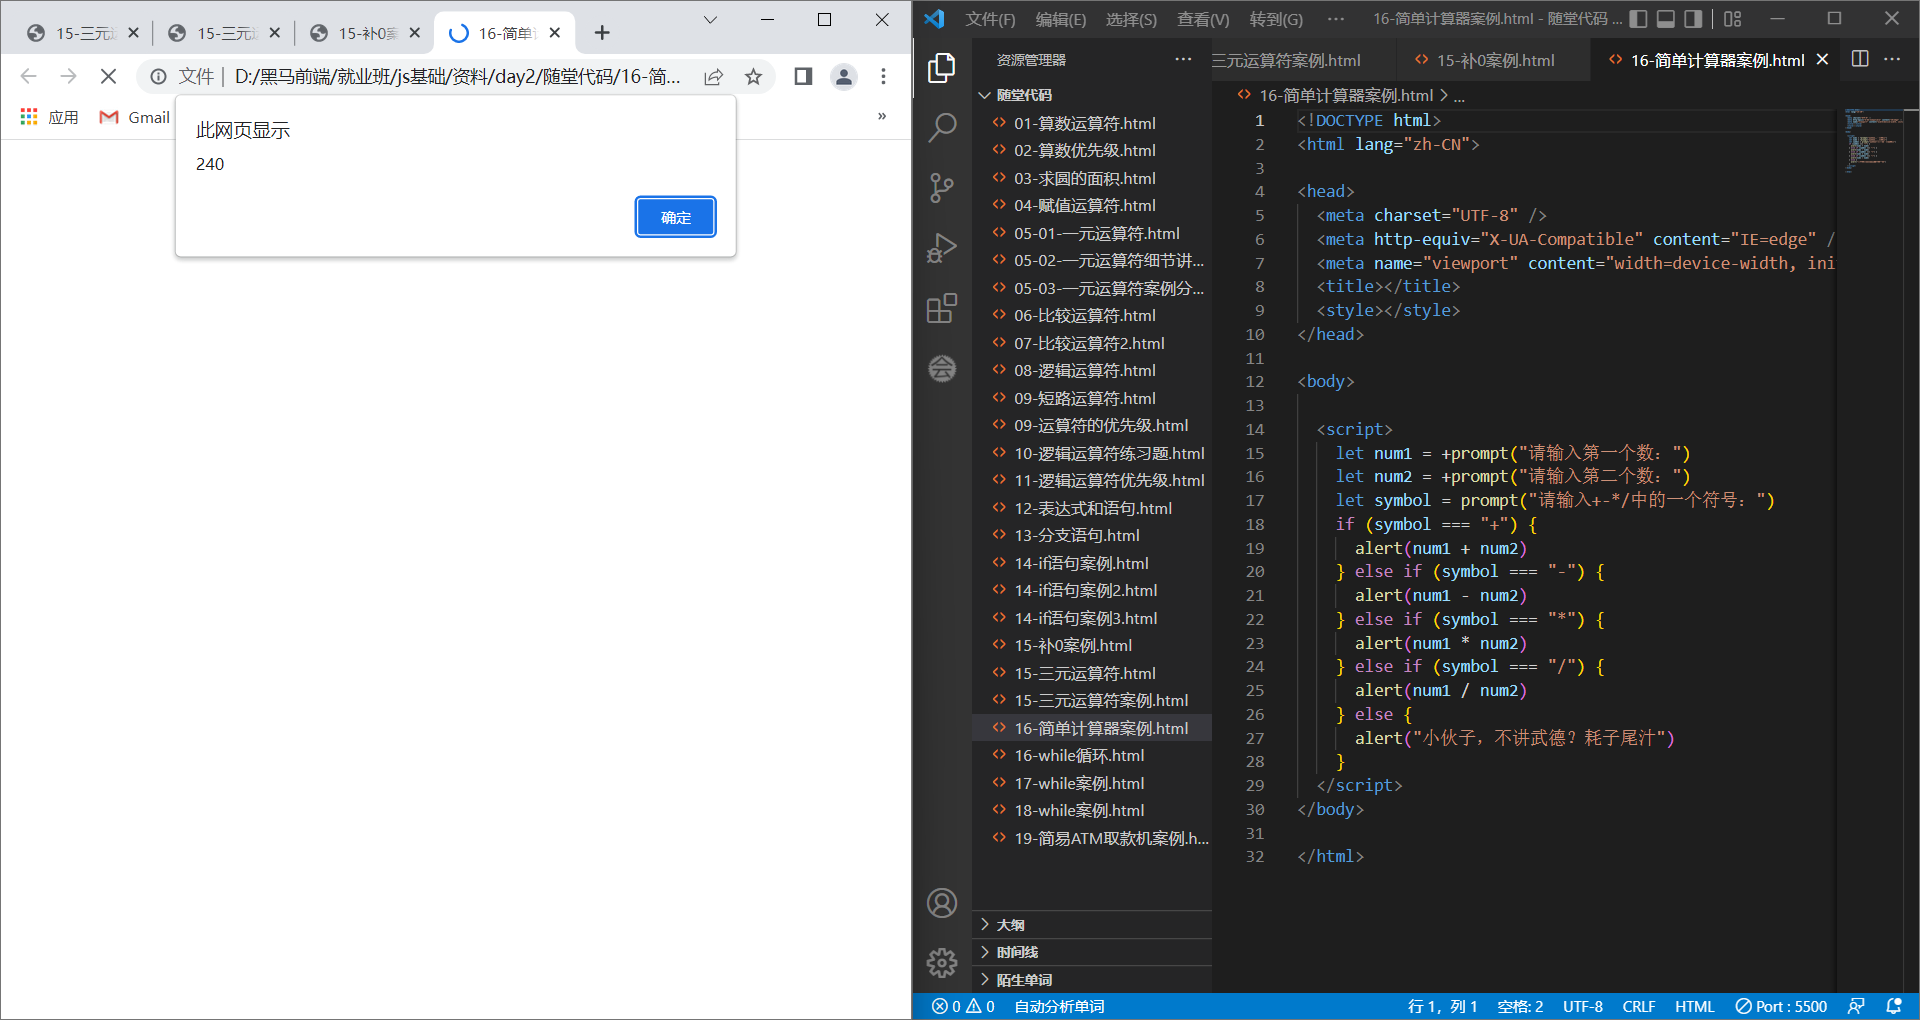Open explorer panel more actions menu
Image resolution: width=1920 pixels, height=1020 pixels.
coord(1184,59)
